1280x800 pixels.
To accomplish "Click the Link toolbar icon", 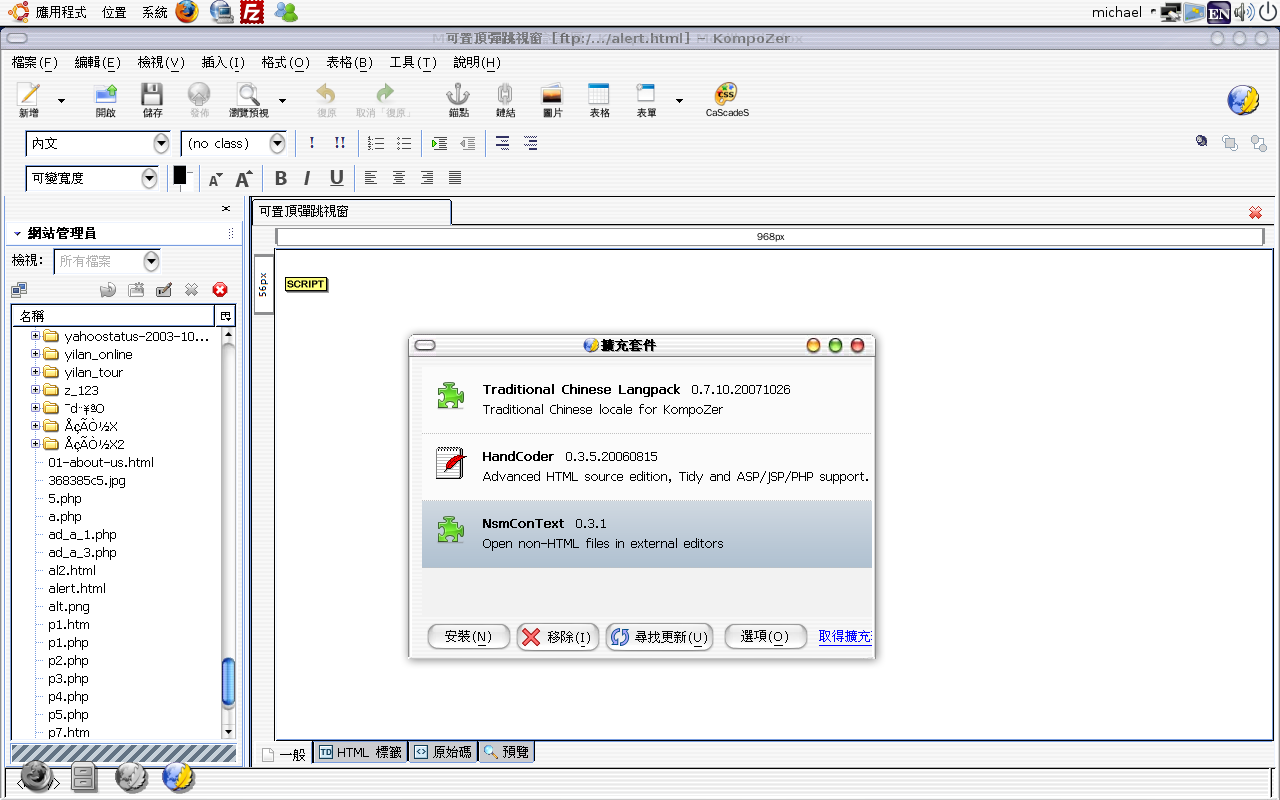I will coord(505,97).
